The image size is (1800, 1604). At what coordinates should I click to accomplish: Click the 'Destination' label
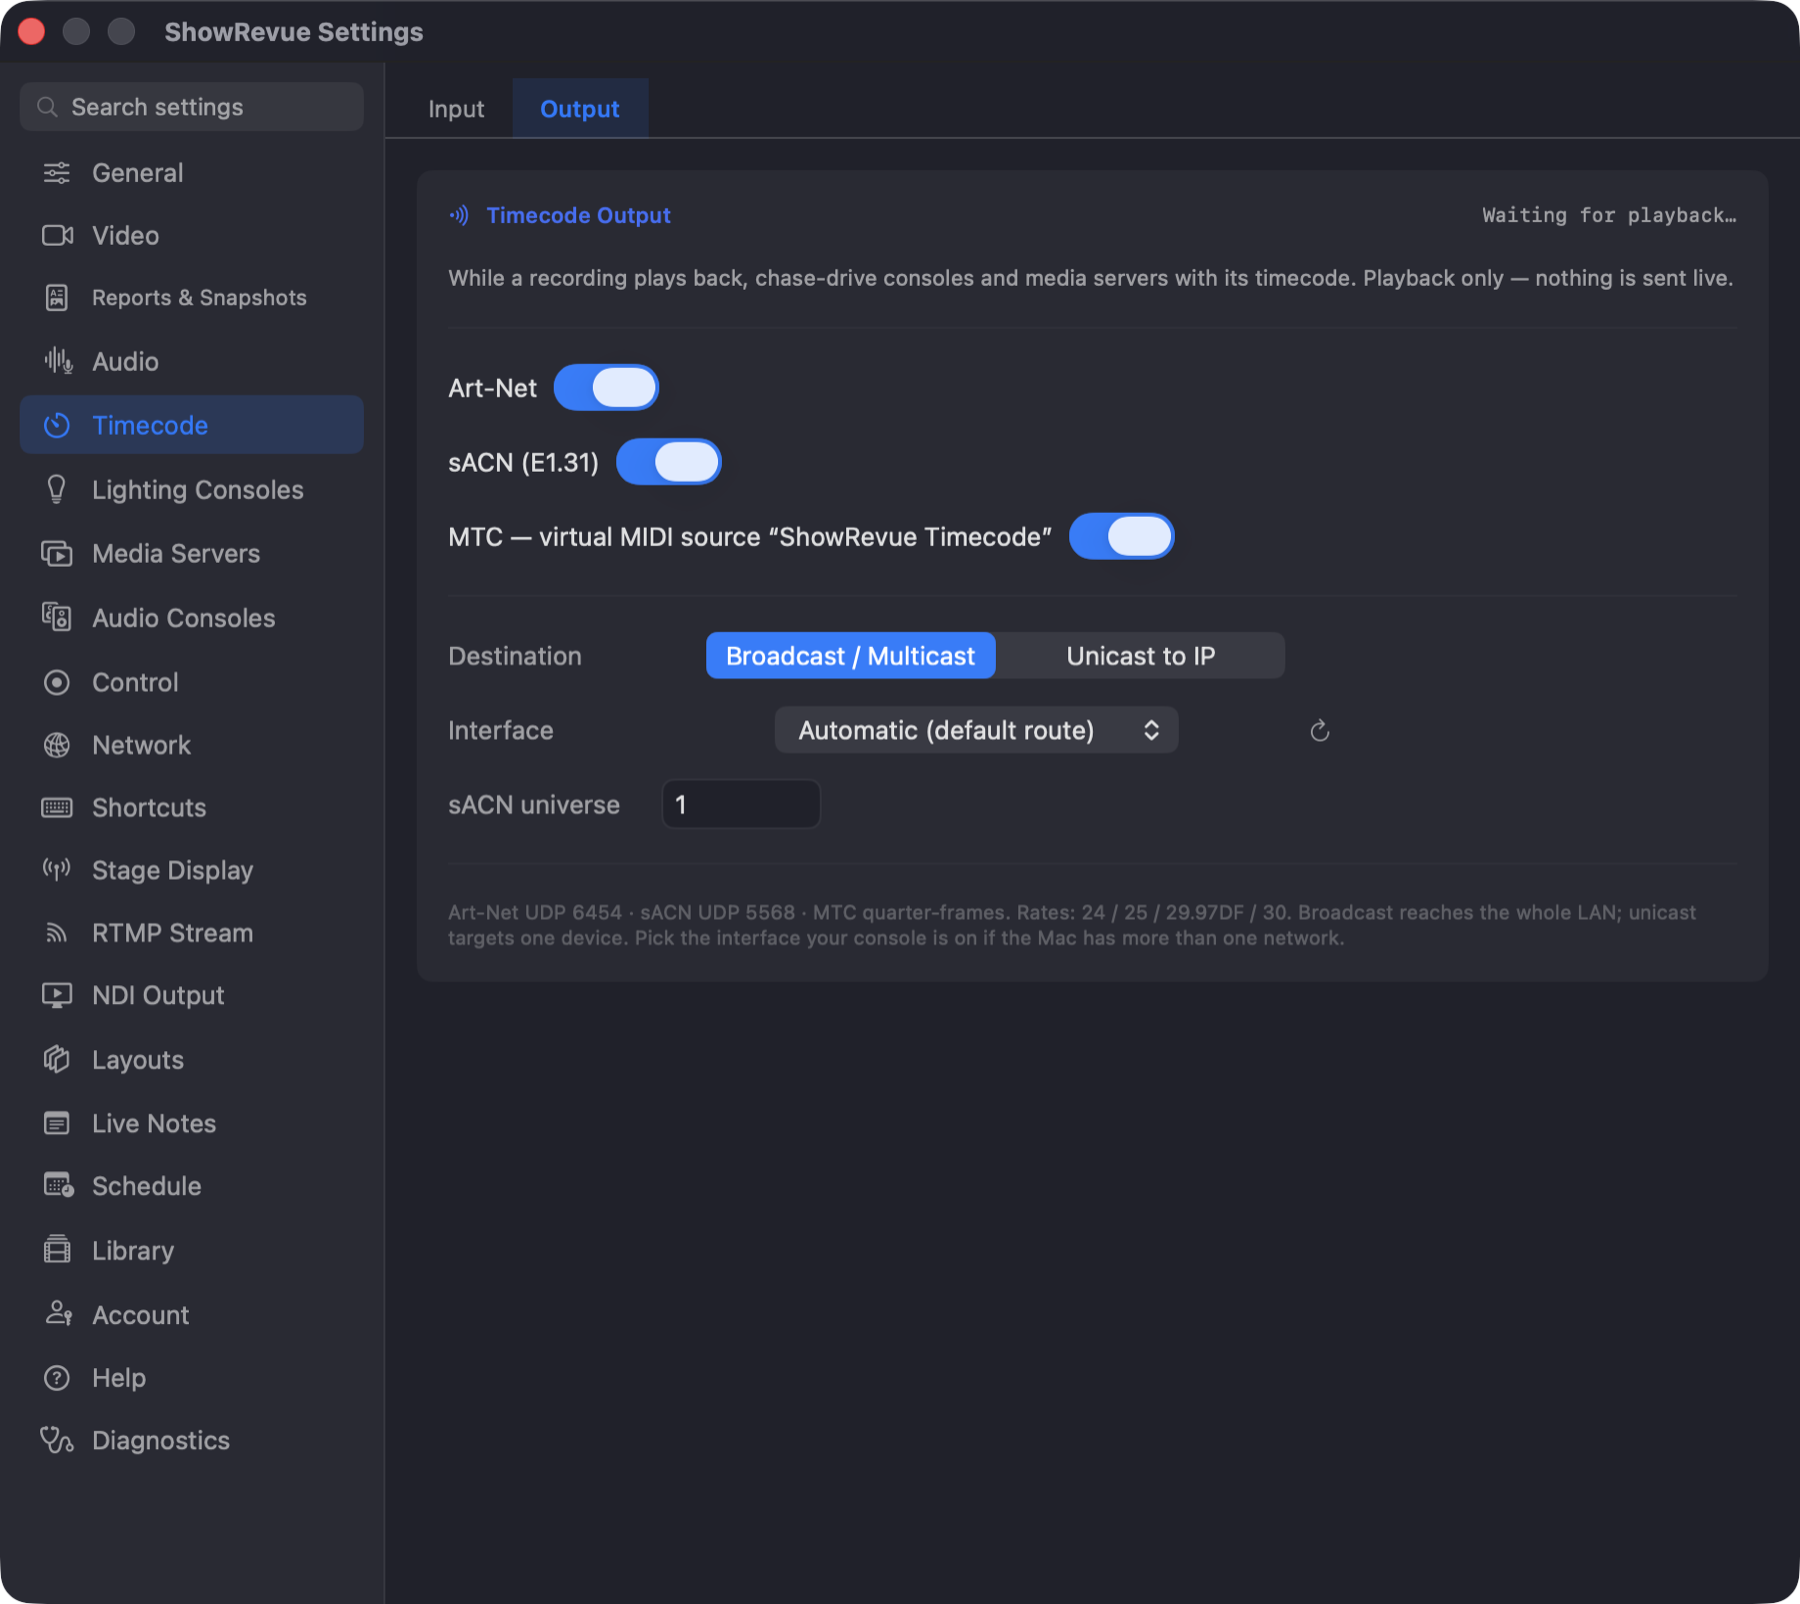point(515,656)
